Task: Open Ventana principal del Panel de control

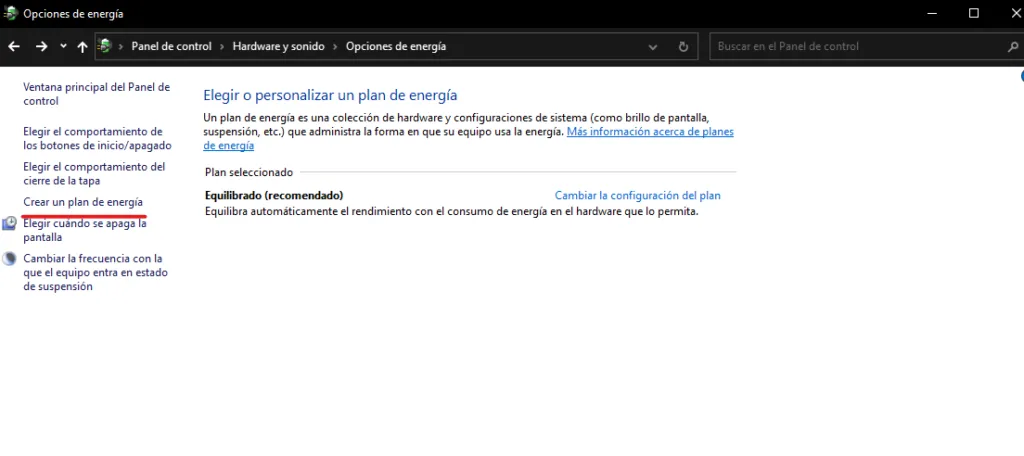Action: 97,94
